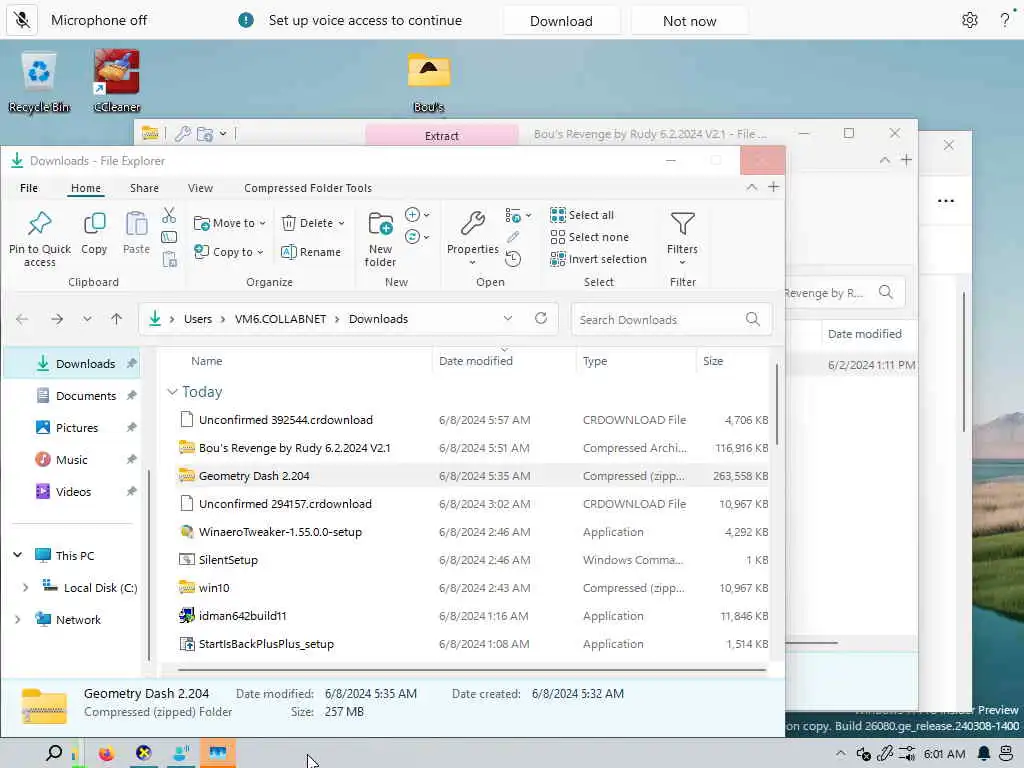Refresh the Downloads folder view
1024x768 pixels.
click(541, 319)
